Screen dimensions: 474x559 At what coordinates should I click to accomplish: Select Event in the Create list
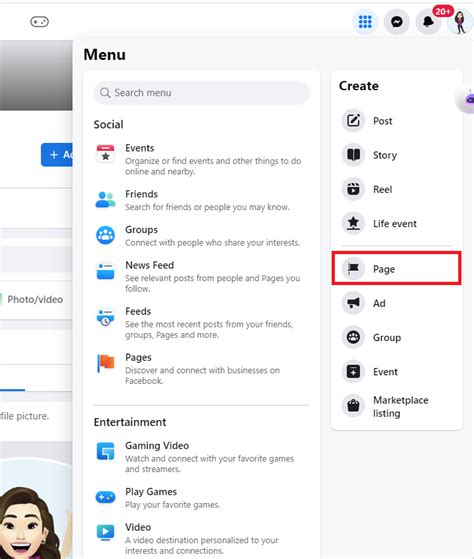(x=396, y=371)
